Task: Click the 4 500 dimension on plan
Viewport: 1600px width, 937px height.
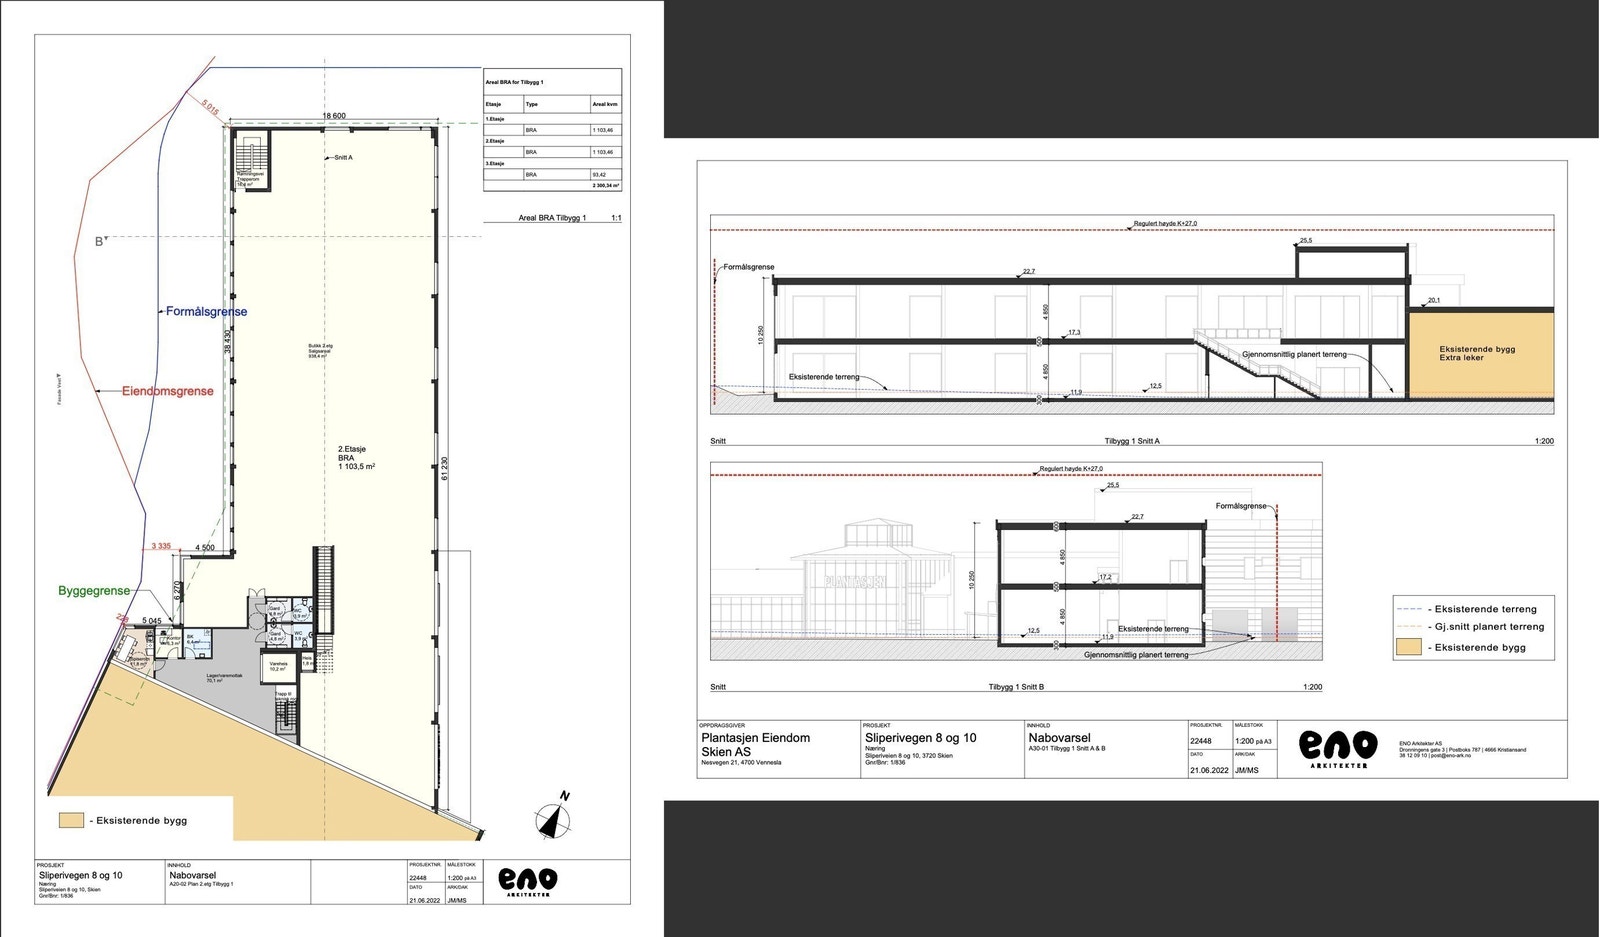Action: point(205,548)
